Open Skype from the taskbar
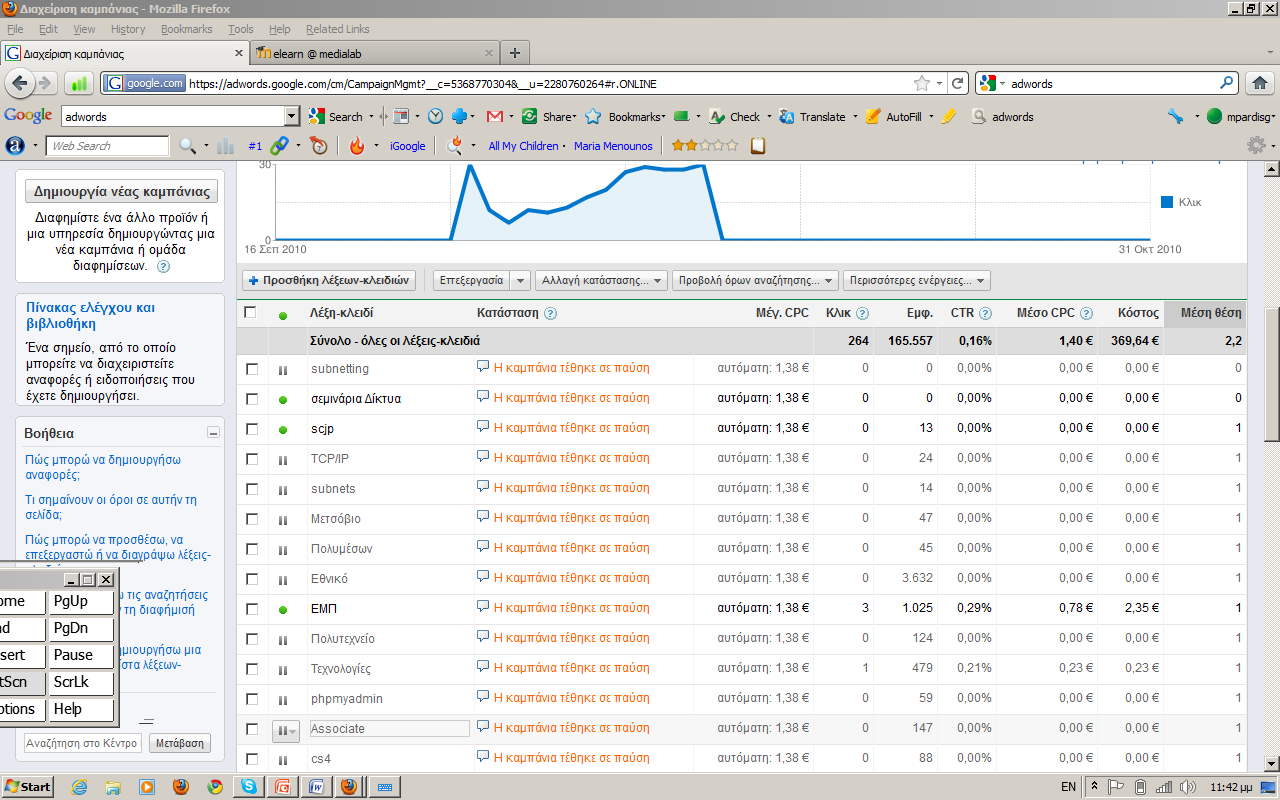 coord(247,786)
